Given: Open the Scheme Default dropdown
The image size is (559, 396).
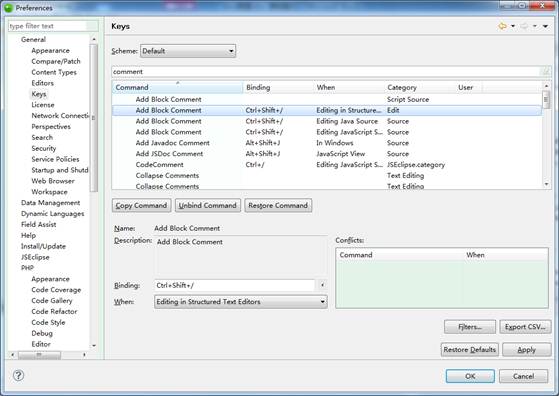Looking at the screenshot, I should [188, 51].
